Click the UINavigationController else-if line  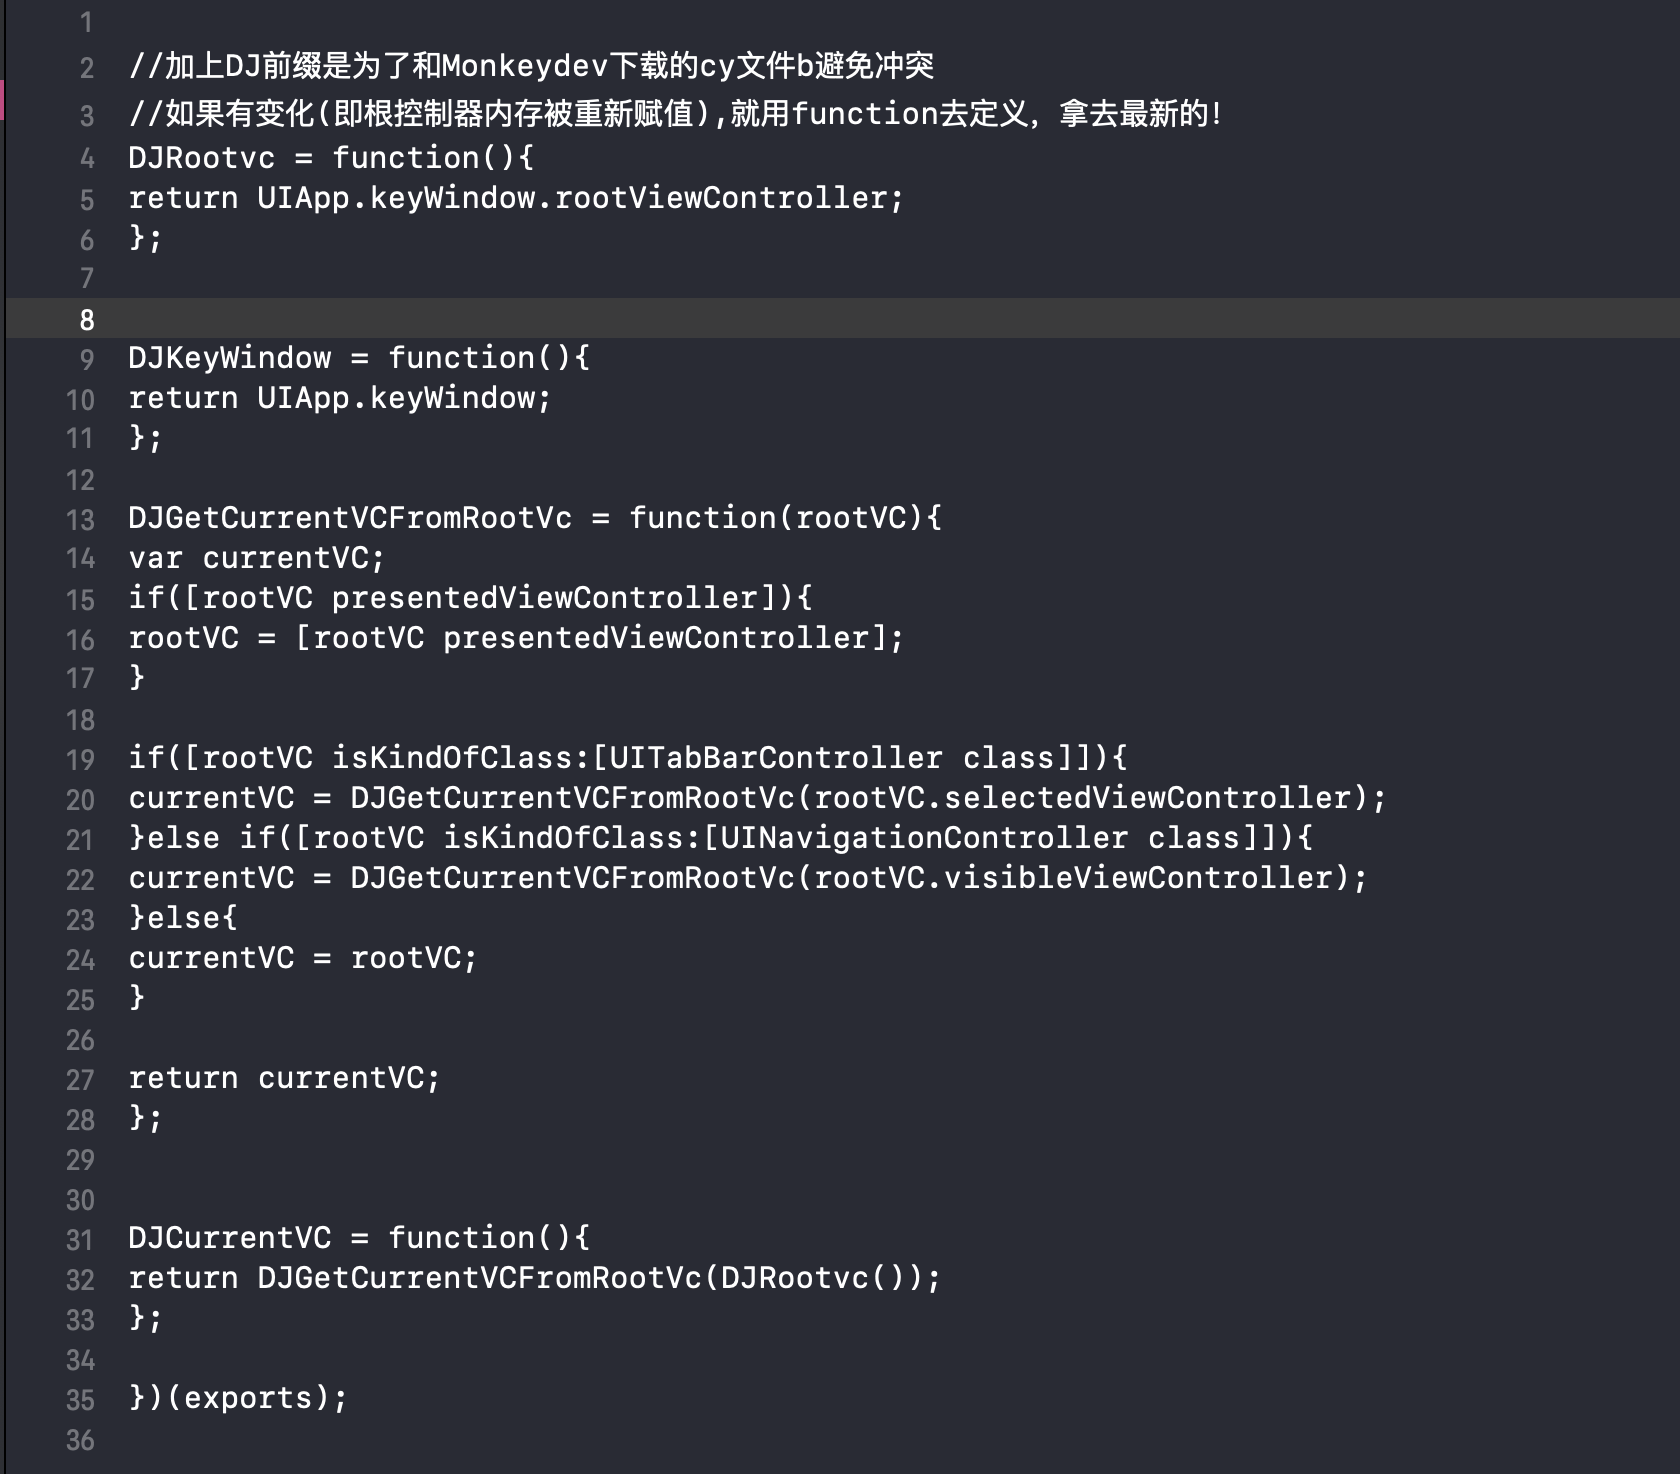(720, 837)
